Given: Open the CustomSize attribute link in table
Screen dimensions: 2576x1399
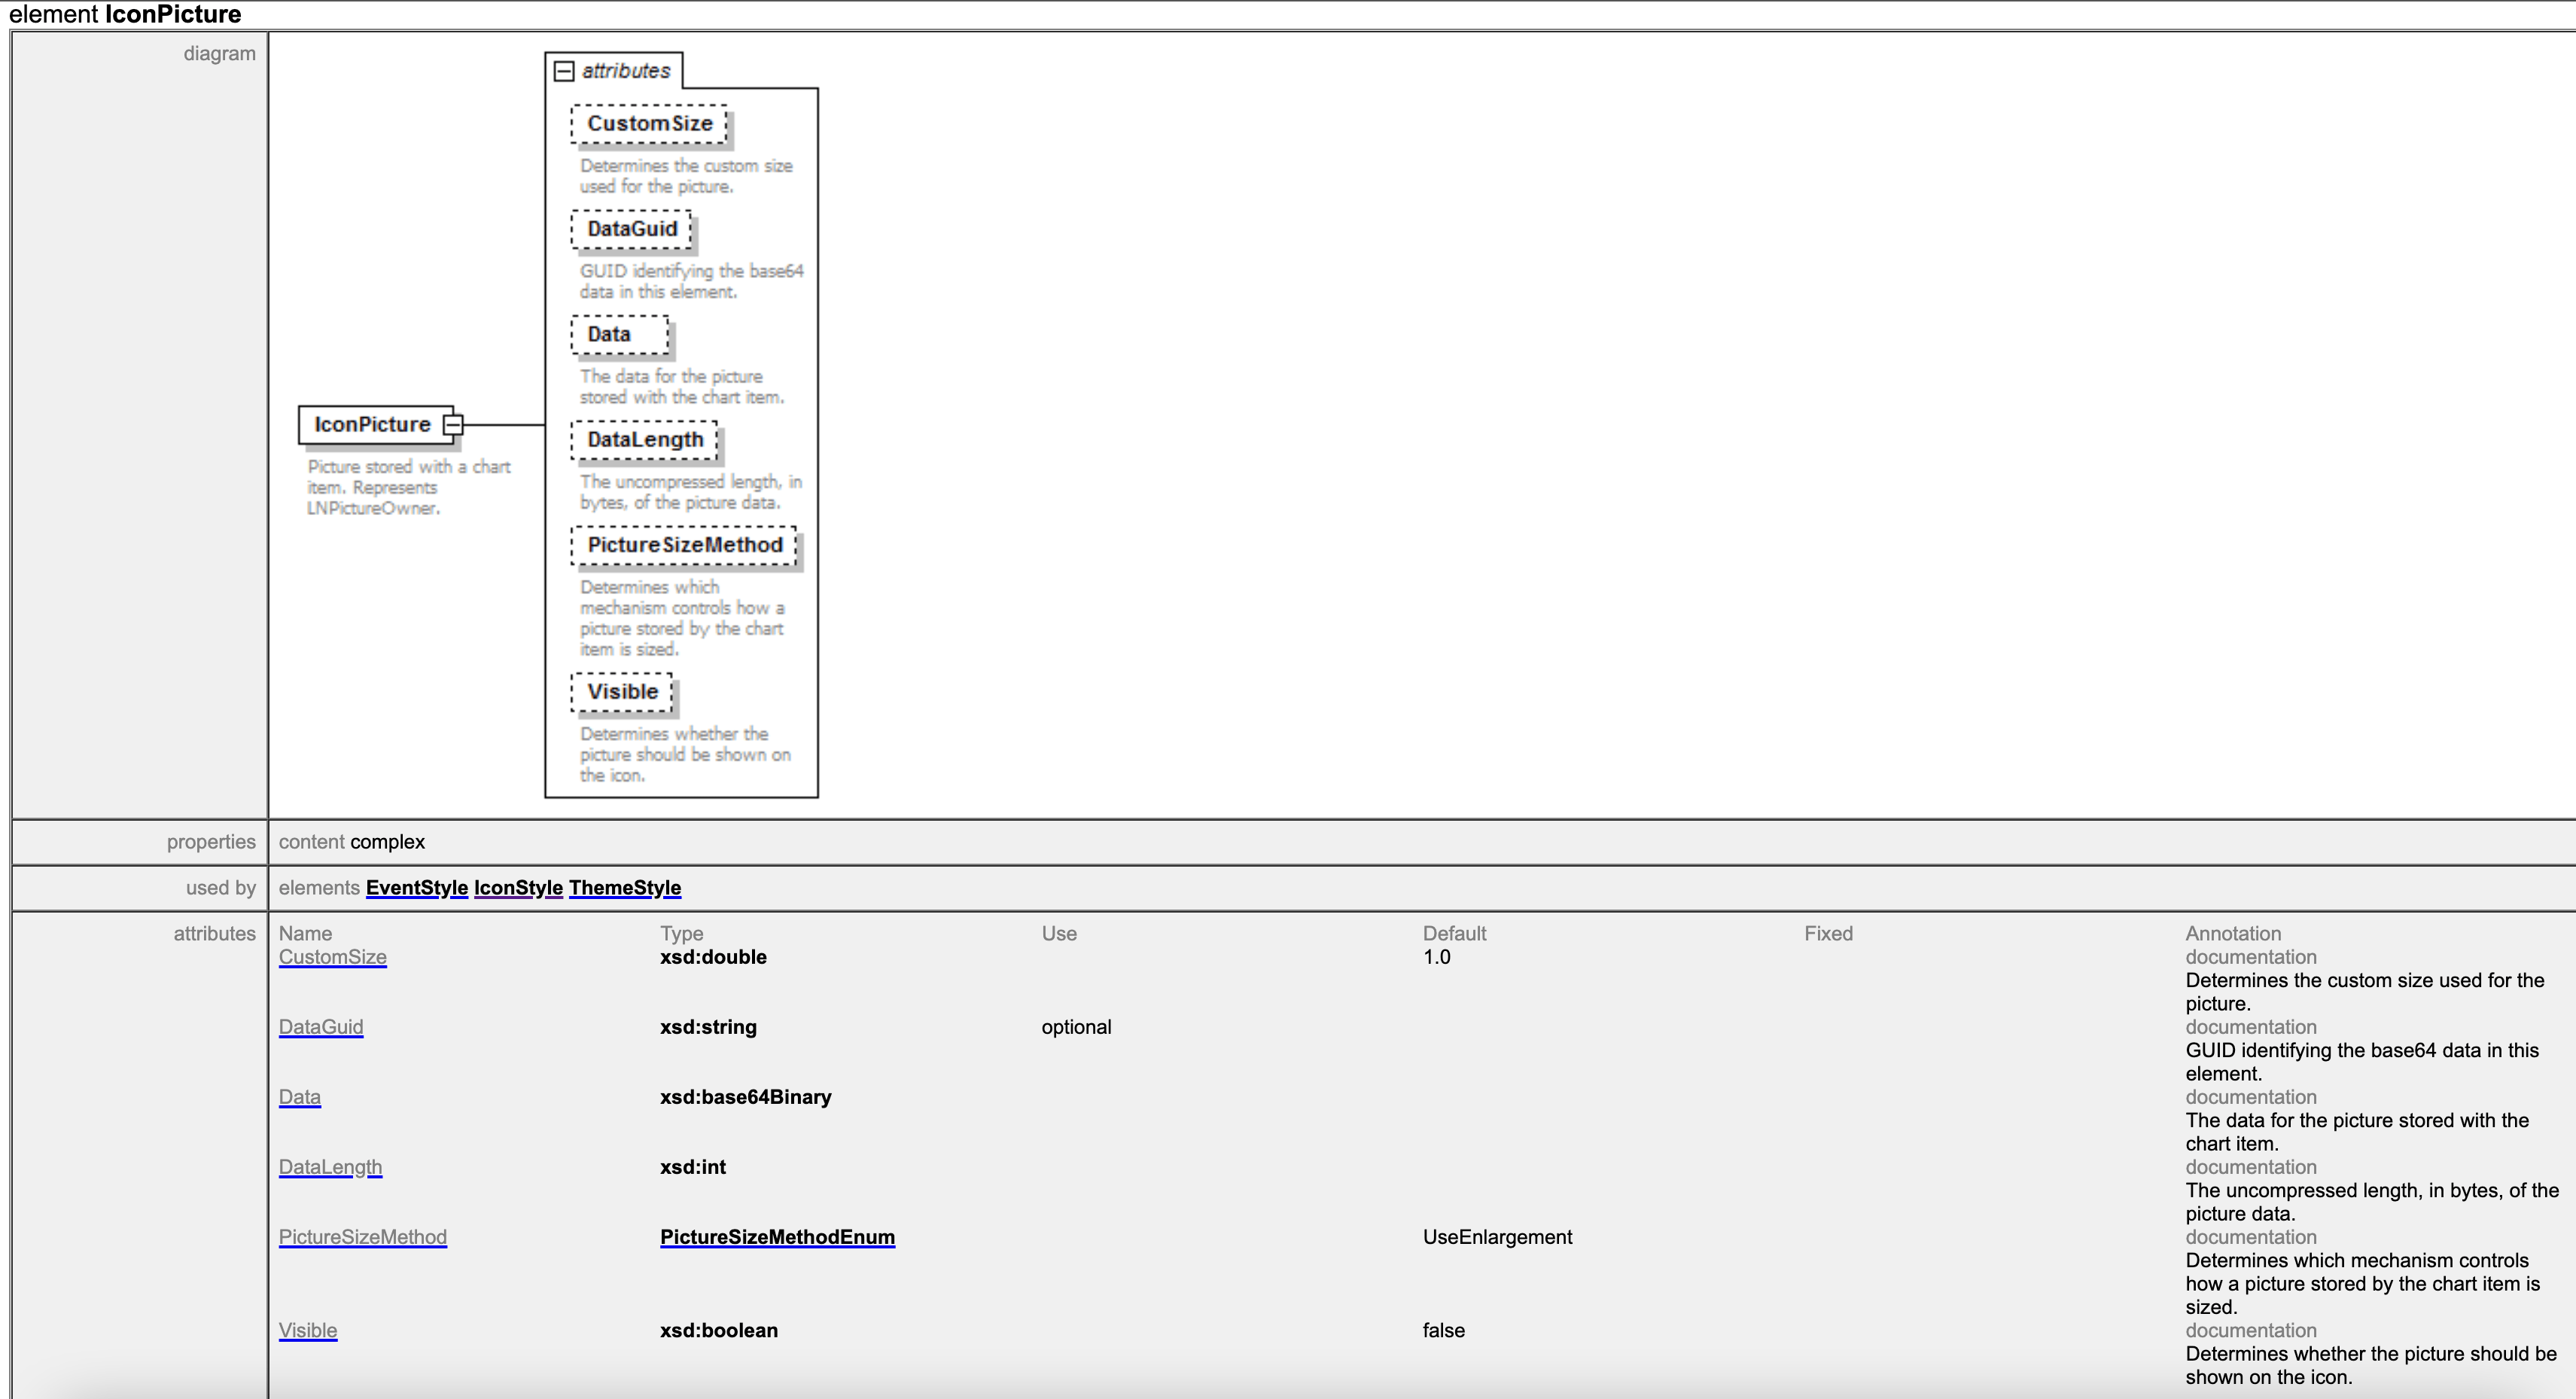Looking at the screenshot, I should (332, 957).
